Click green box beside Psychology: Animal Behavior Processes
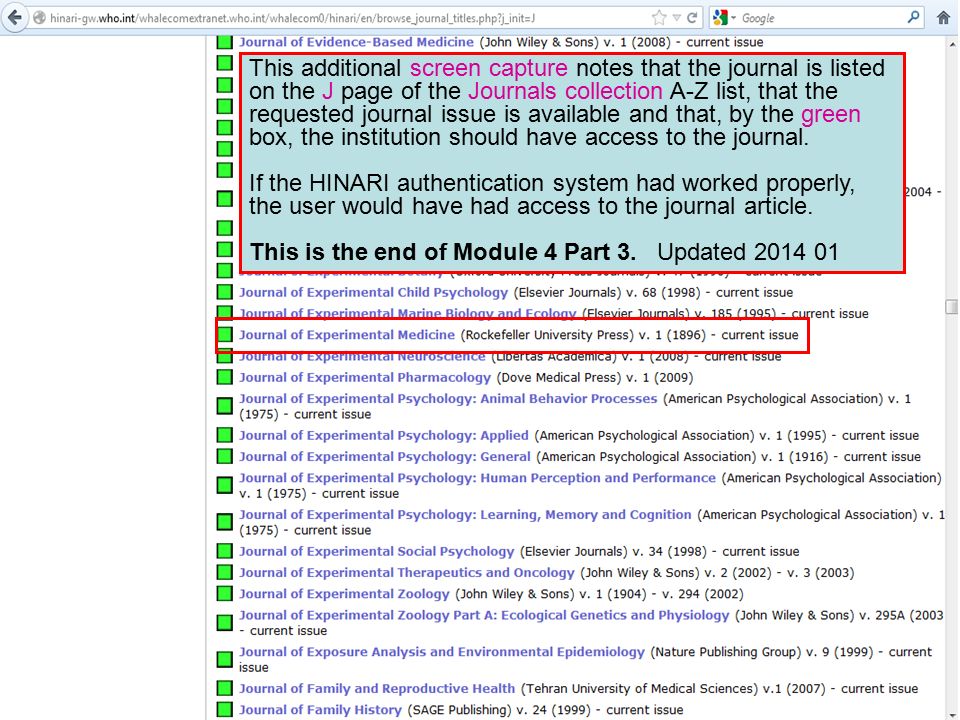Viewport: 960px width, 720px height. pos(225,405)
